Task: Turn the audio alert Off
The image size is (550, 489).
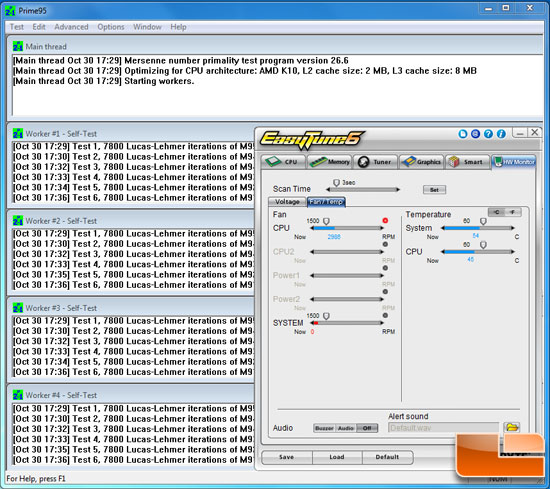Action: tap(367, 428)
